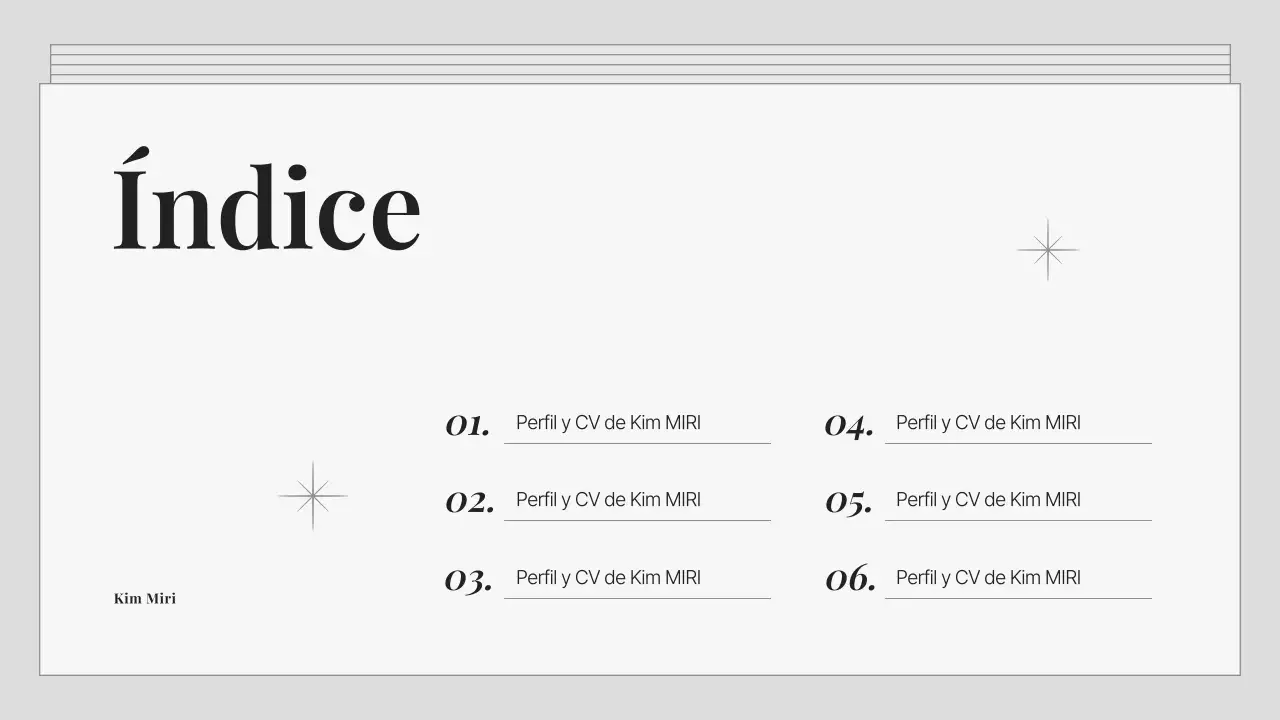The image size is (1280, 720).
Task: Select the sparkle star in the lower left
Action: click(312, 495)
